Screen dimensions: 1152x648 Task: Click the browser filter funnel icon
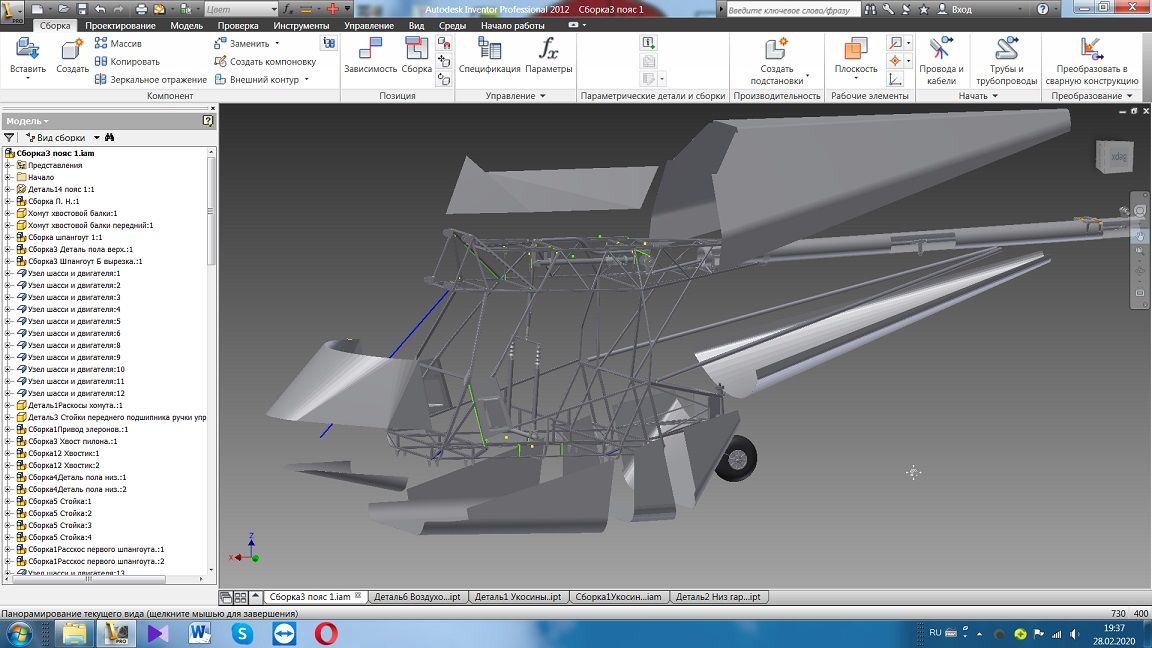point(9,137)
